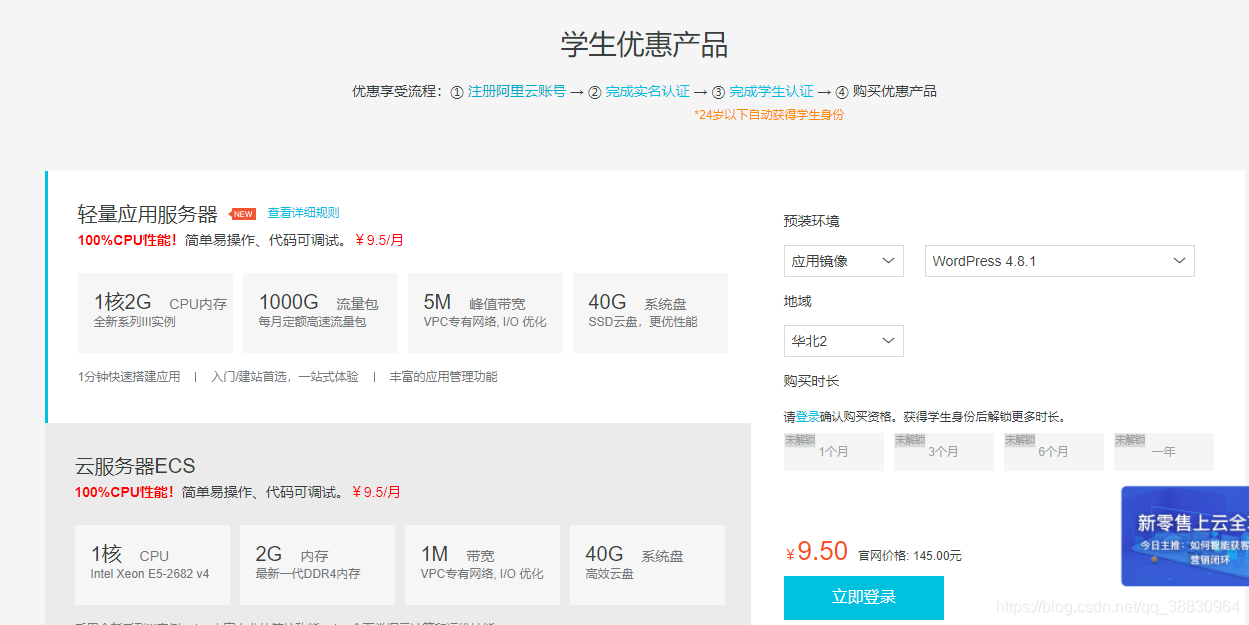
Task: Click the NEW badge beside 轻量应用服务器
Action: 243,214
